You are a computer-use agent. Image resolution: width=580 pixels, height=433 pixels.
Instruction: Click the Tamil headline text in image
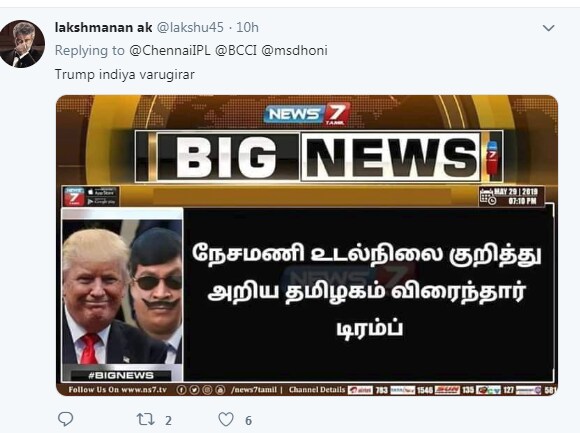(366, 291)
